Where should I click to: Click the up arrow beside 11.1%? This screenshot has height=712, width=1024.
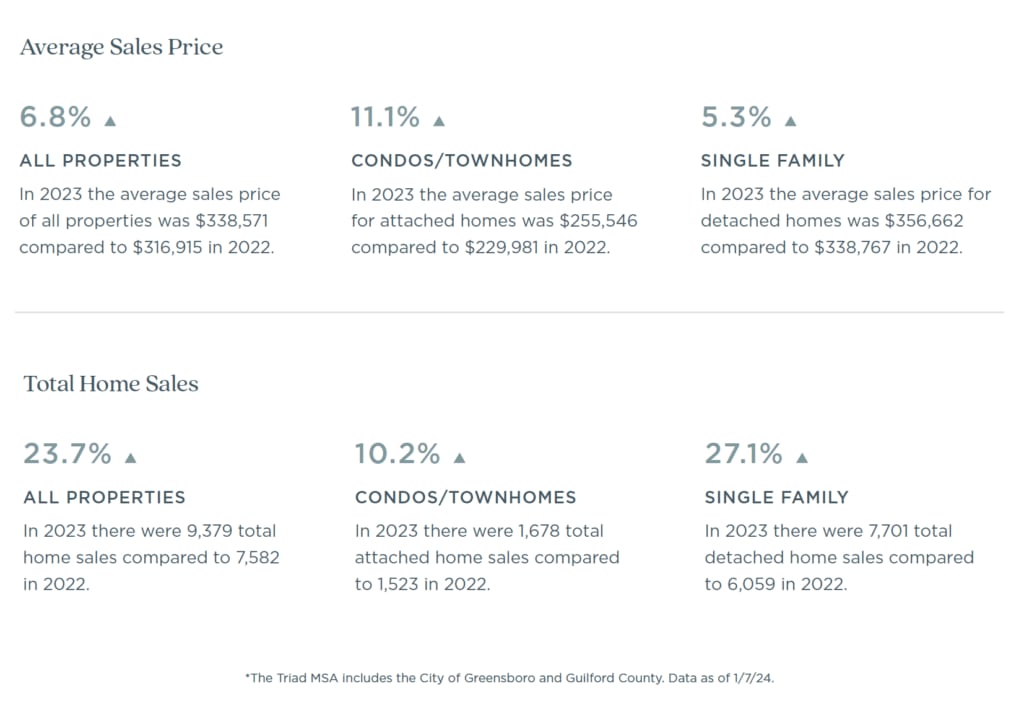click(439, 121)
